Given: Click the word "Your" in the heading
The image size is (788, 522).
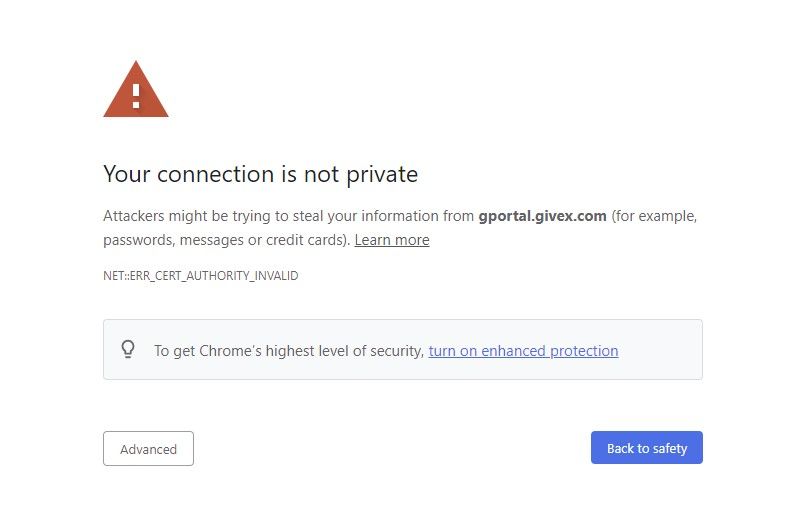Looking at the screenshot, I should point(126,175).
